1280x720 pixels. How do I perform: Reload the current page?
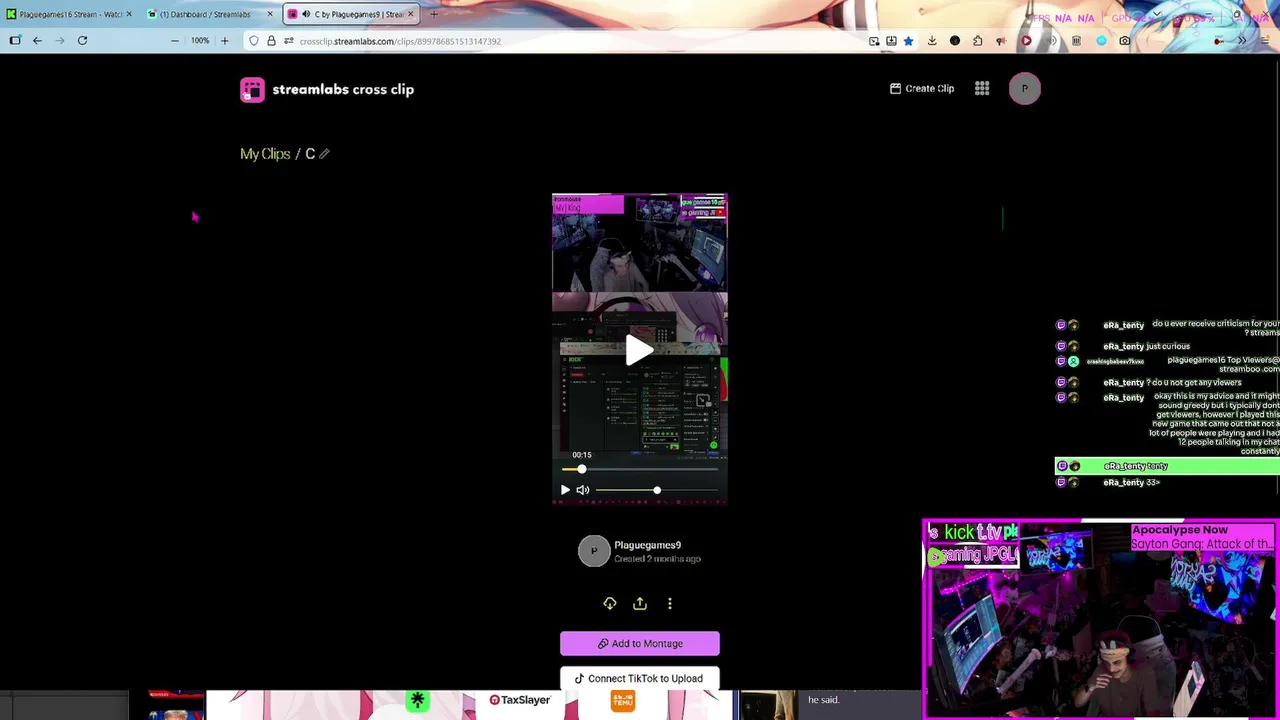(82, 41)
